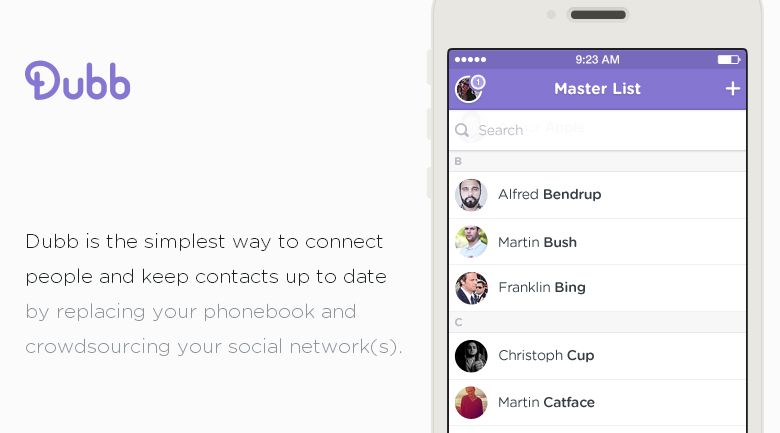Image resolution: width=780 pixels, height=433 pixels.
Task: Click the notification badge showing 1
Action: 478,82
